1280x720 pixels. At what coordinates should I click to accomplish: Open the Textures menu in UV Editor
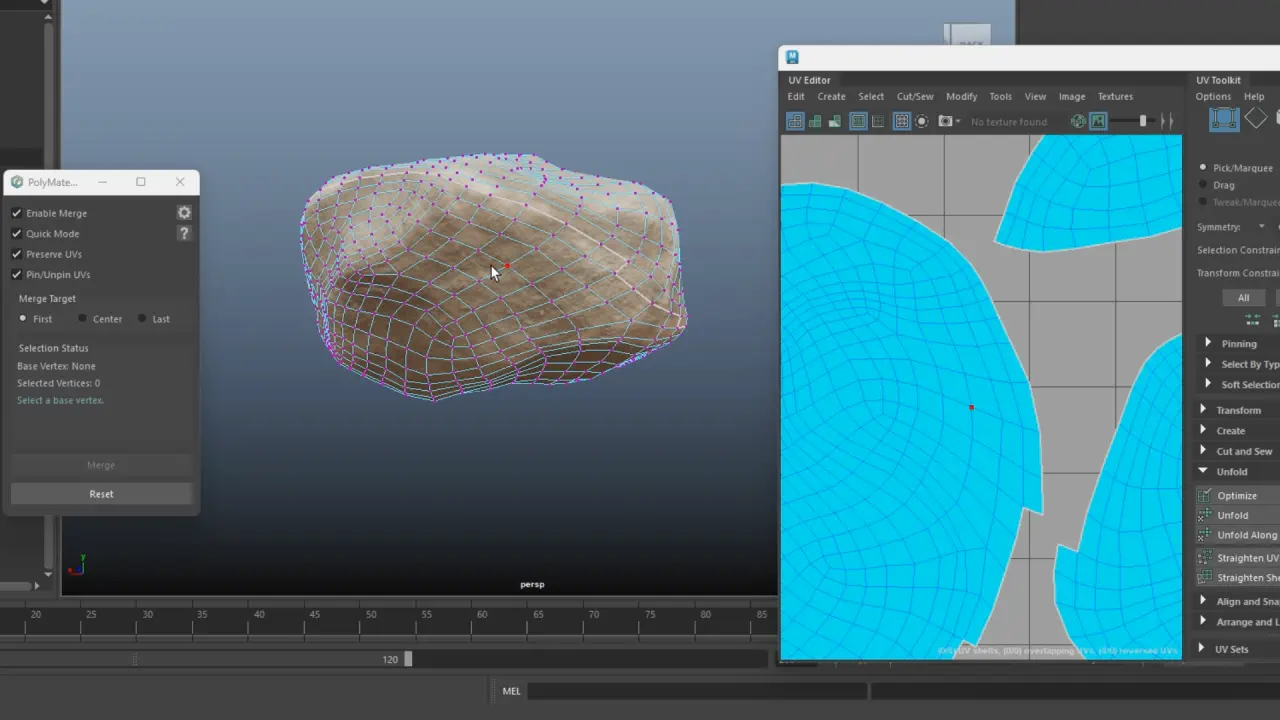[x=1115, y=97]
